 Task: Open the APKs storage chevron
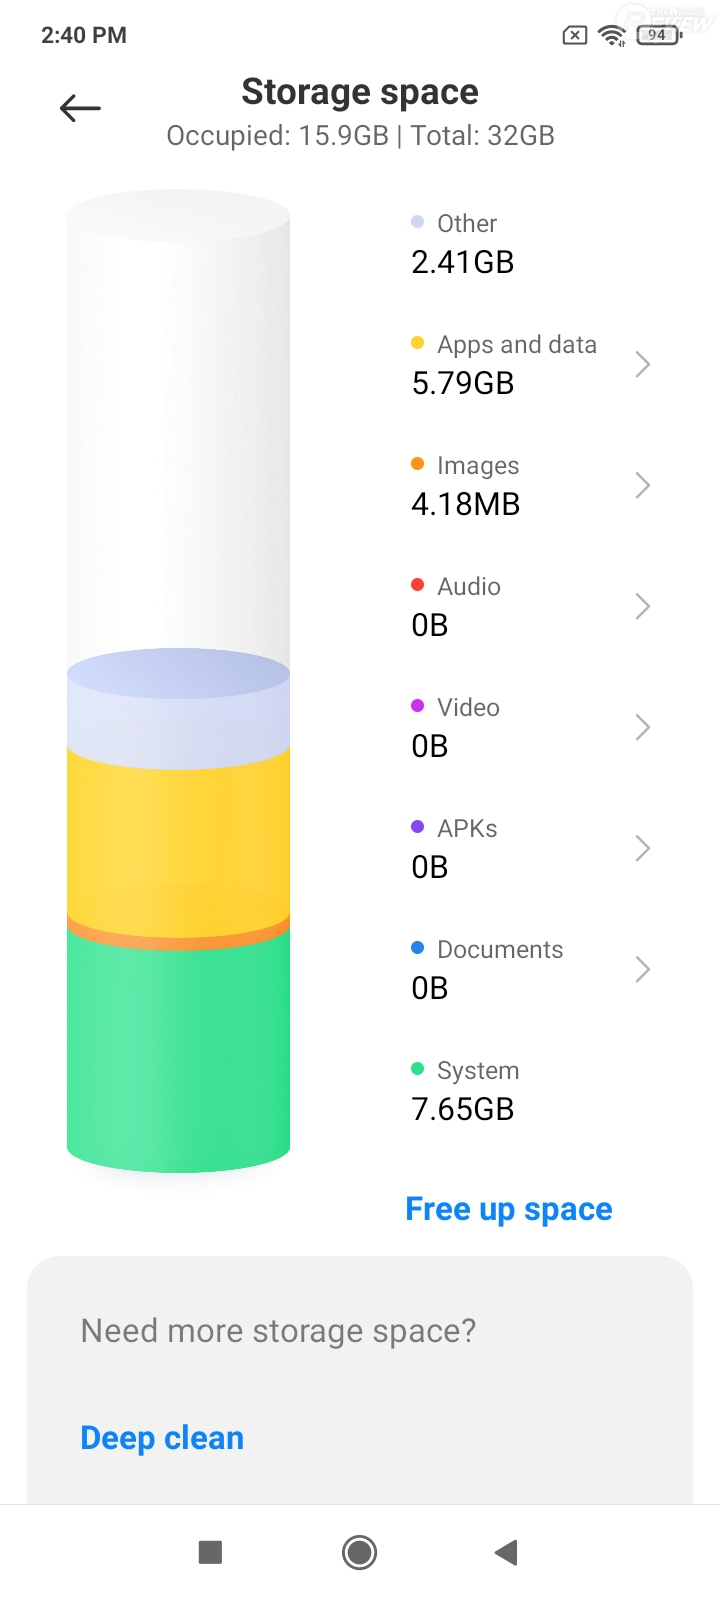pyautogui.click(x=643, y=848)
